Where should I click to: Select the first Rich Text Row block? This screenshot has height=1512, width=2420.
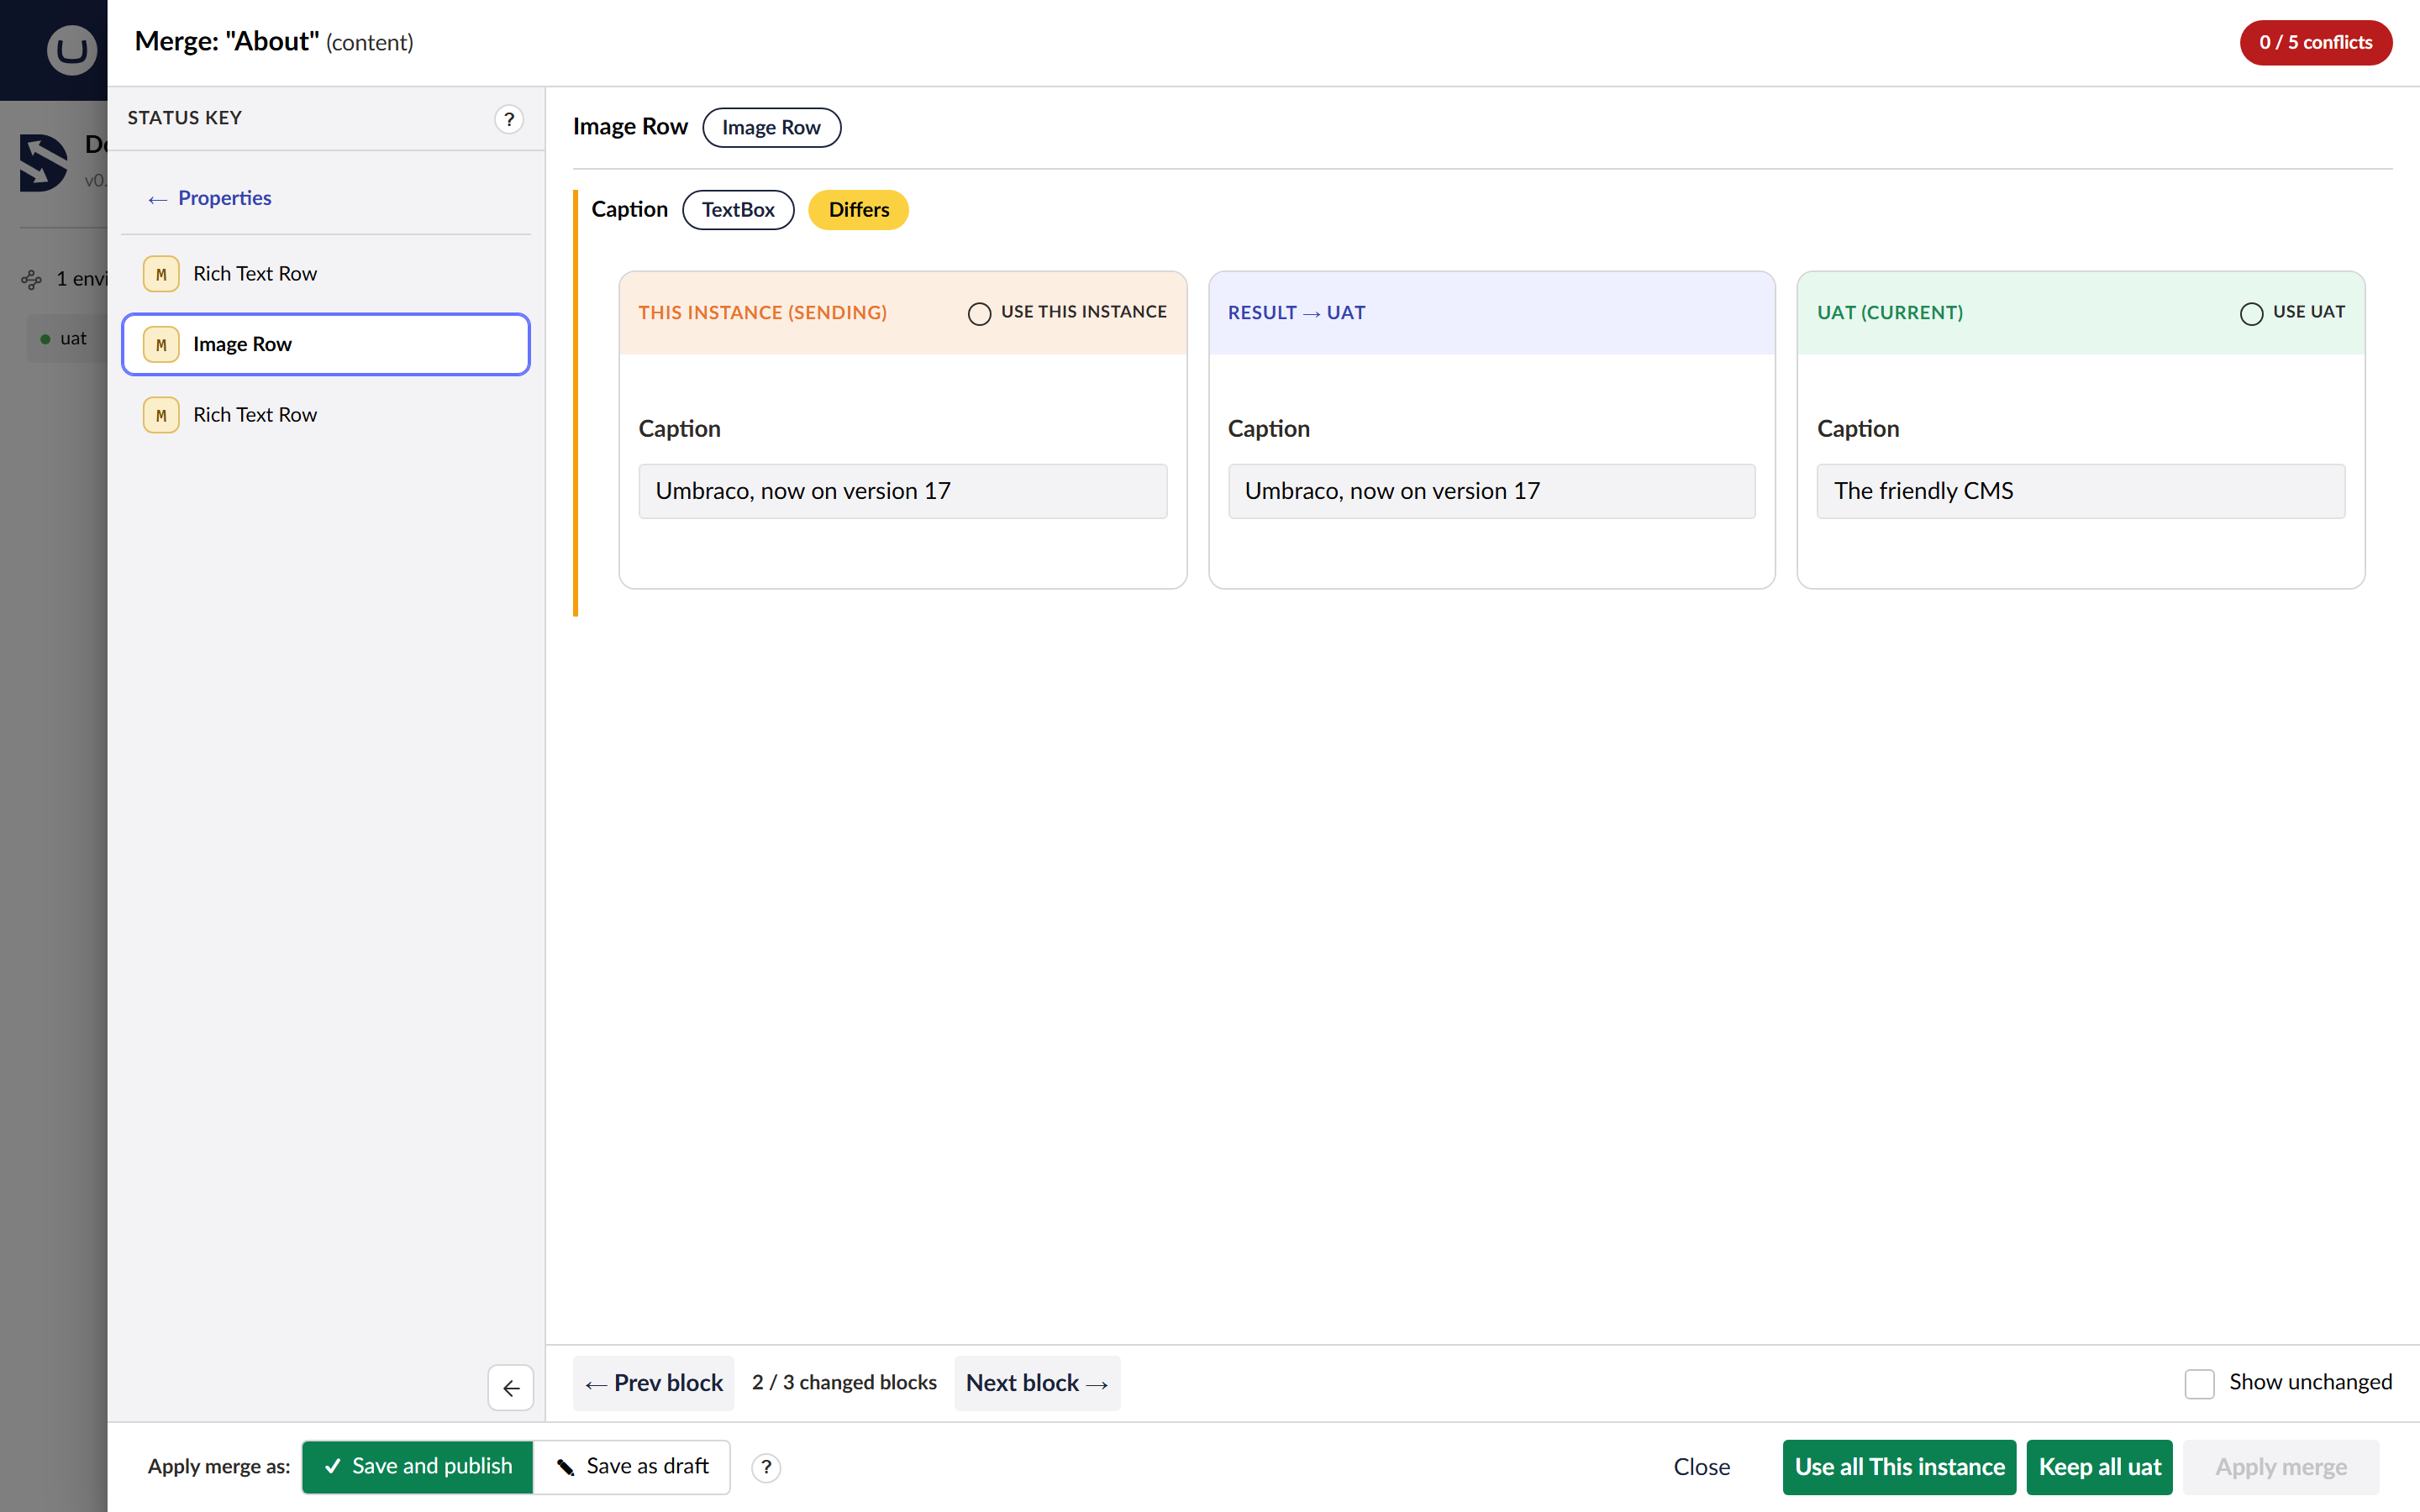pos(326,274)
